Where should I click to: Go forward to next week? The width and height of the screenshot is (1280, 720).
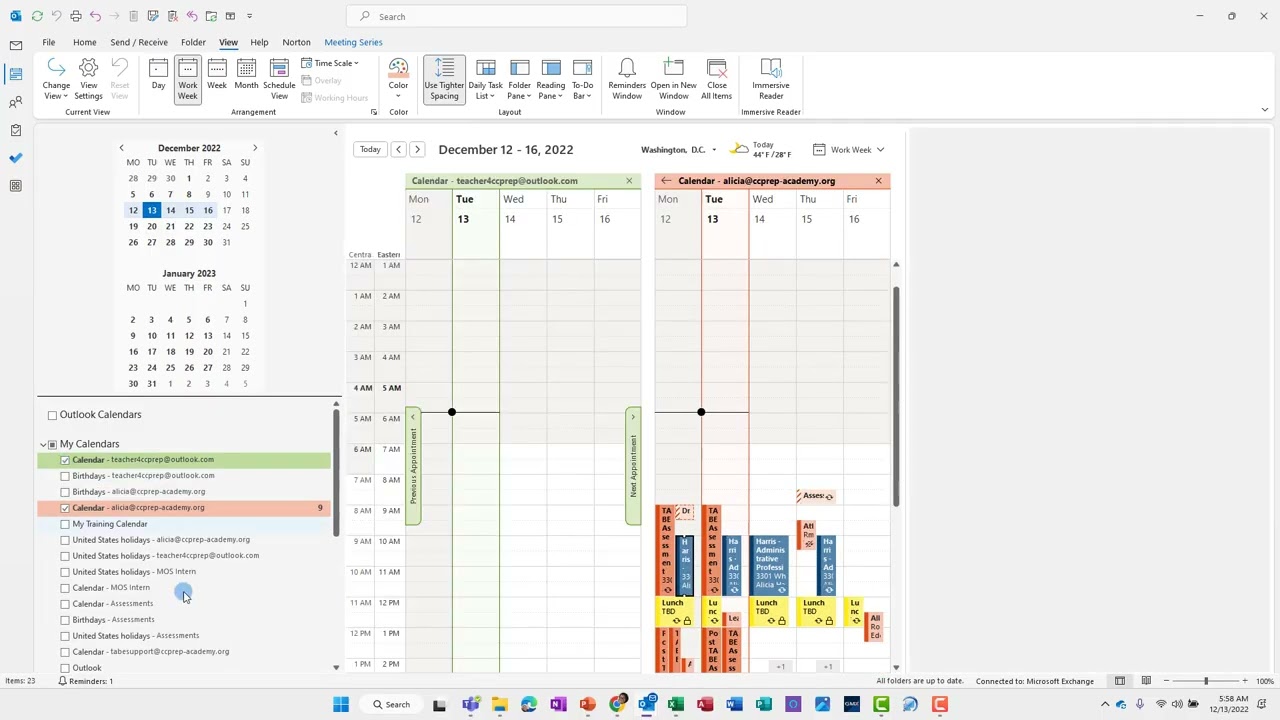coord(417,150)
